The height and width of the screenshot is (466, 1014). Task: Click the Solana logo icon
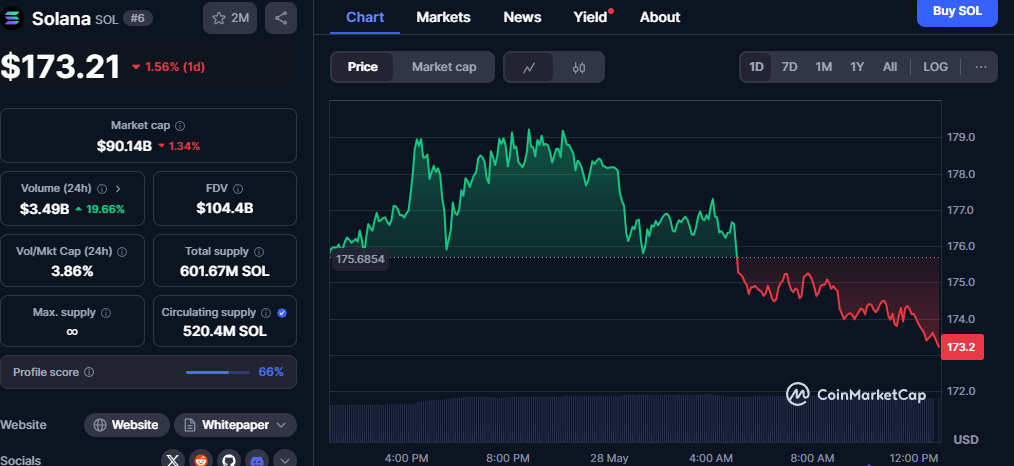click(13, 18)
